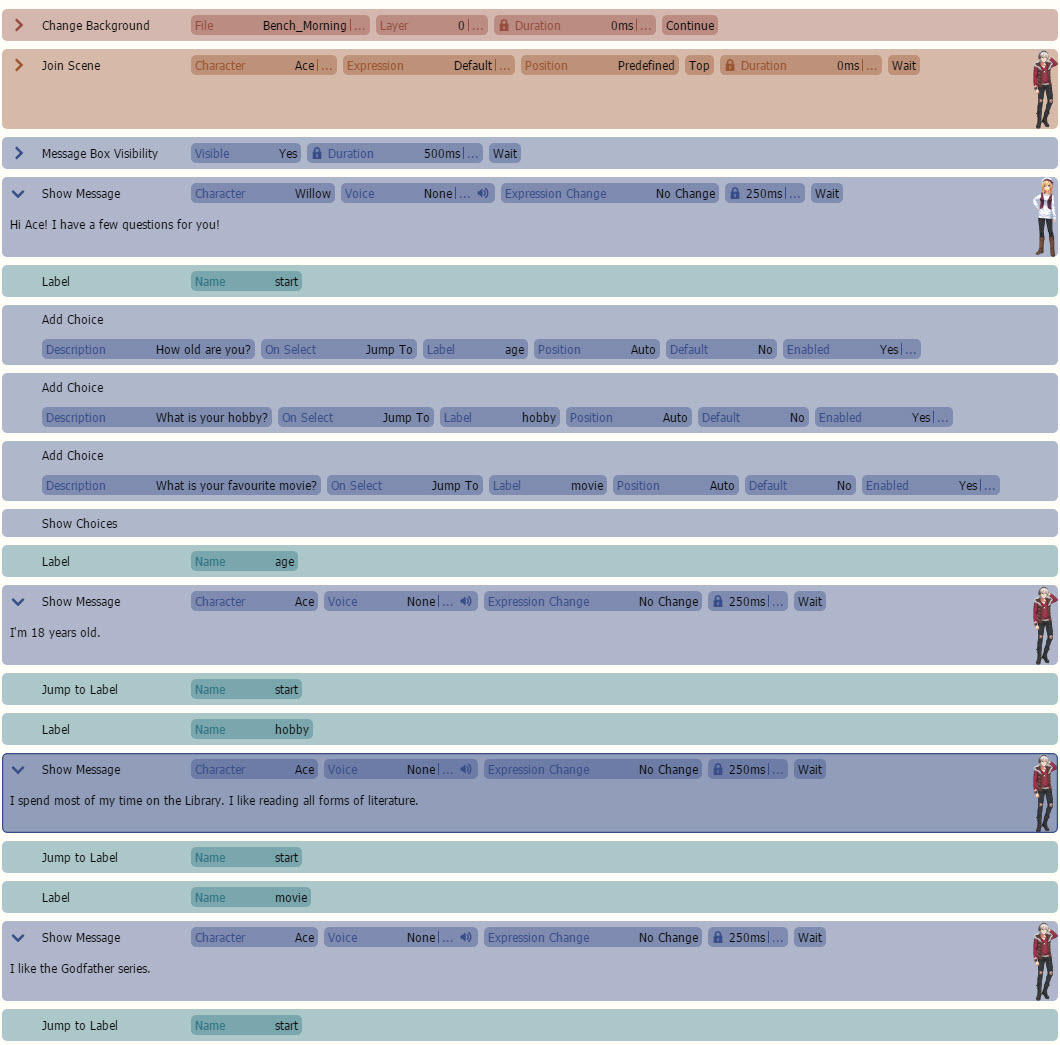
Task: Click lock icon in the Godfather message row
Action: coord(718,938)
